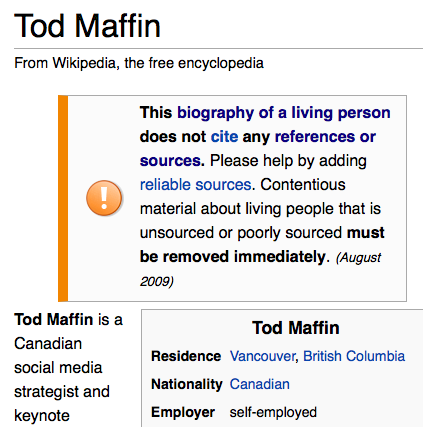Screen dimensions: 423x427
Task: Click the orange vertical bar of the notice box
Action: pos(63,198)
